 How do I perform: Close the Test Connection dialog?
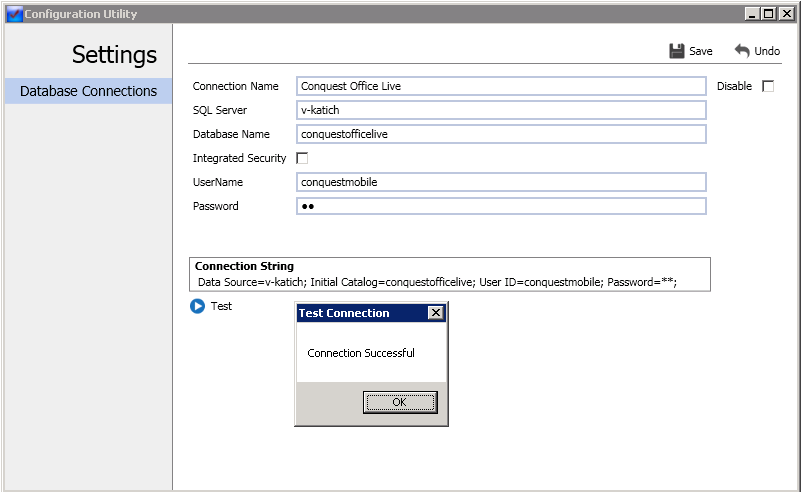point(435,313)
